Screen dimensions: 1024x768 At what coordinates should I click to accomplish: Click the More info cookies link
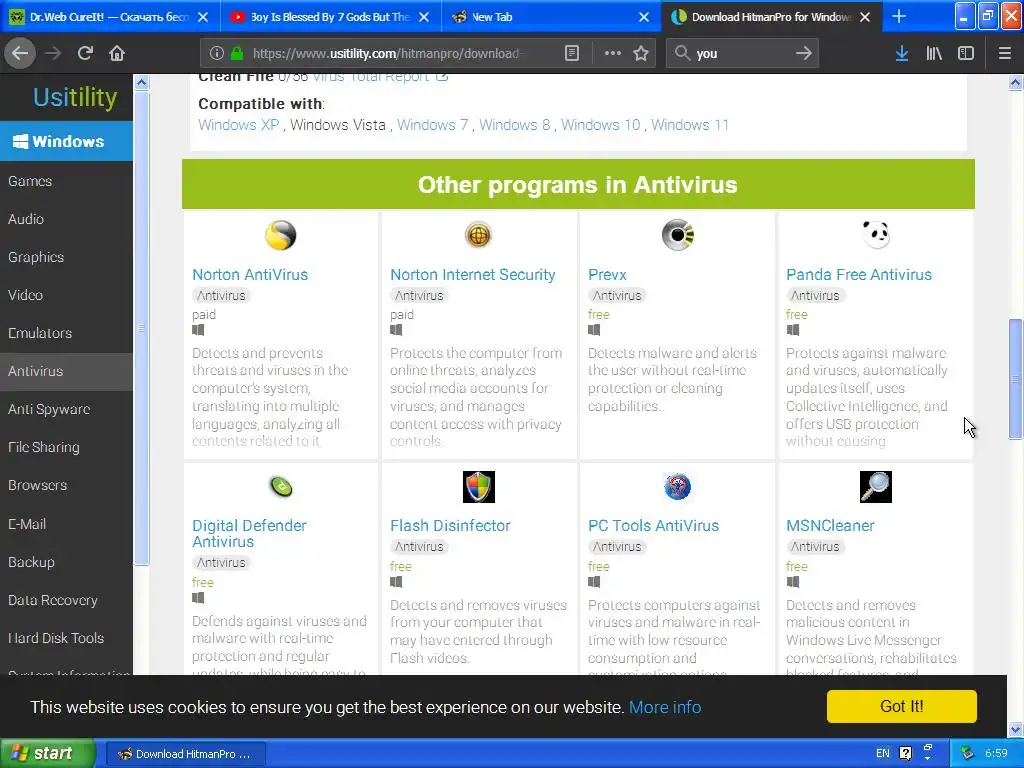click(665, 707)
